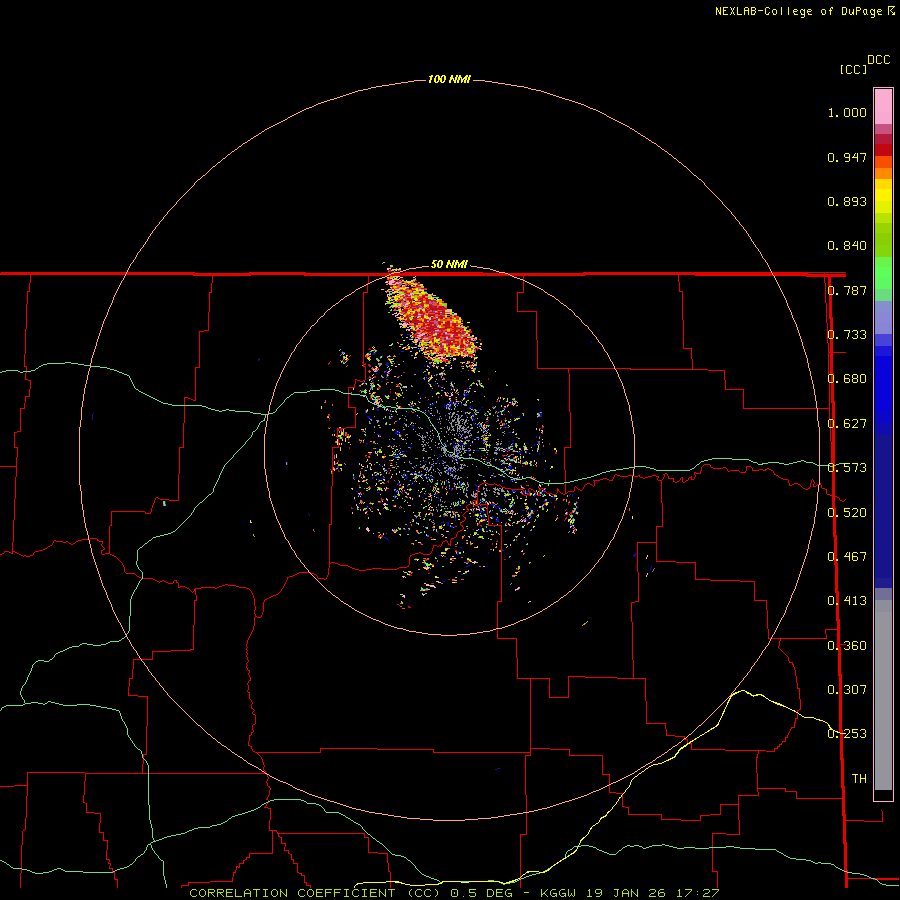
Task: Pick the light pink swatch at the top of the color bar
Action: 883,107
